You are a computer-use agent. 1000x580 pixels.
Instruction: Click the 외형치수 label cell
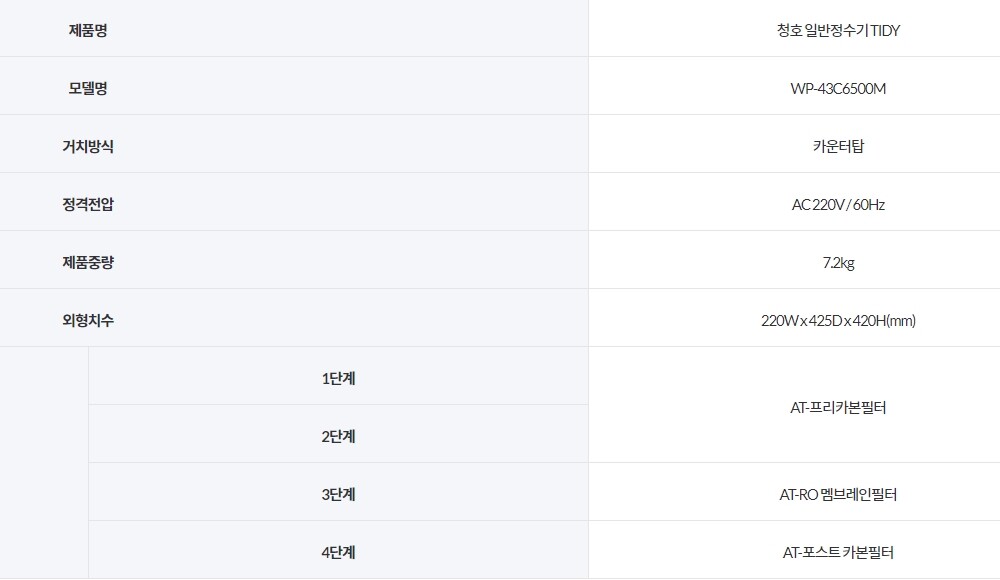(x=88, y=320)
